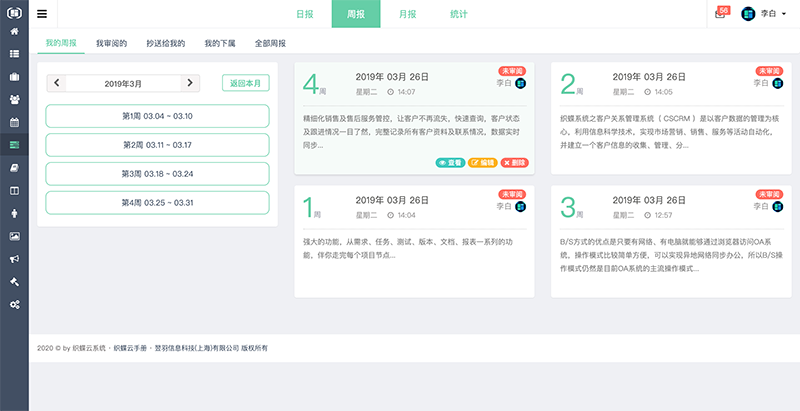The height and width of the screenshot is (411, 800).
Task: Open the list icon in sidebar
Action: [x=14, y=54]
